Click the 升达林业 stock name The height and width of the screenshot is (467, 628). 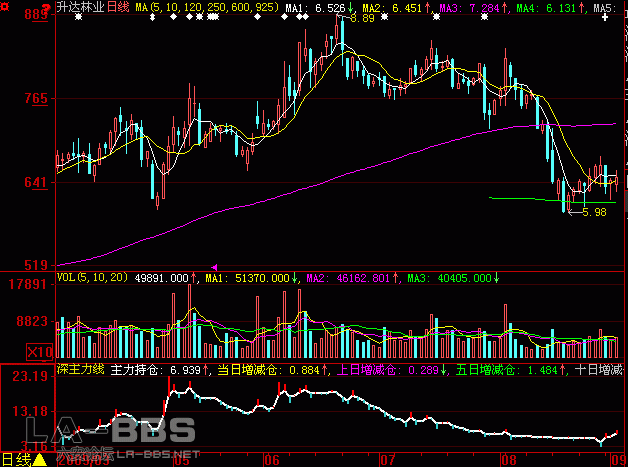coord(81,8)
